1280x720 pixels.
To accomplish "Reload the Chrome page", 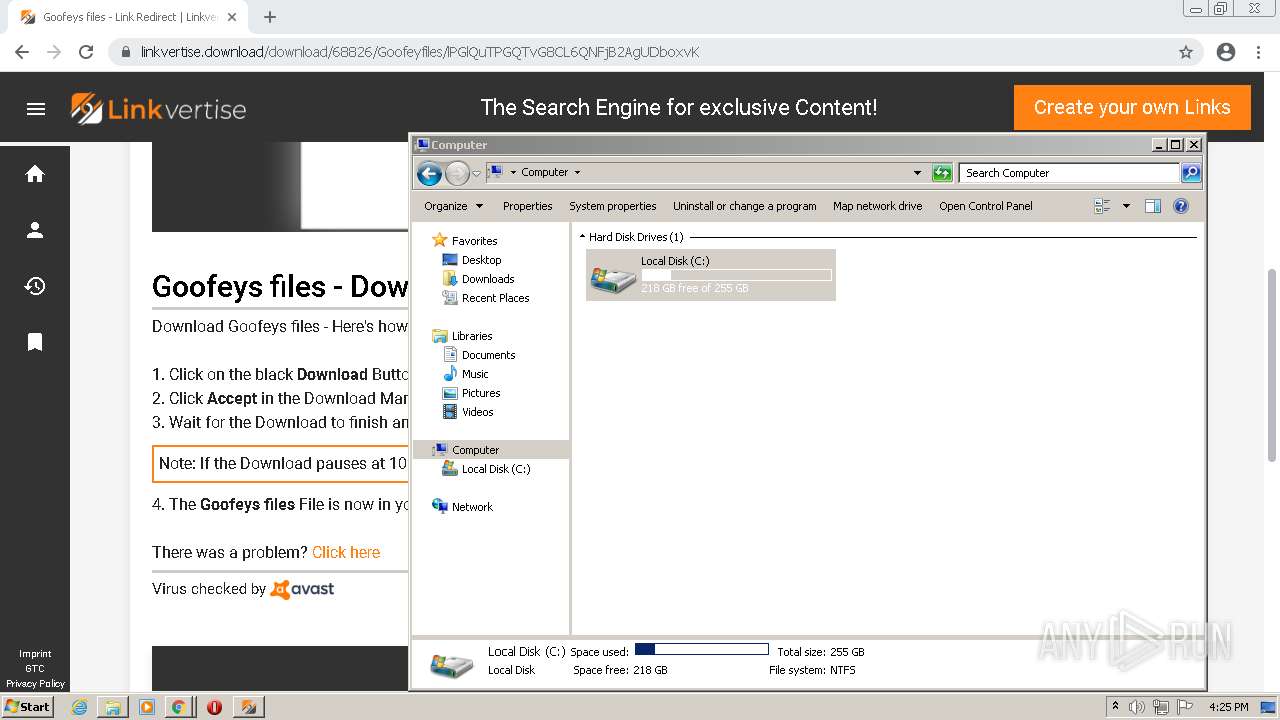I will (x=86, y=52).
